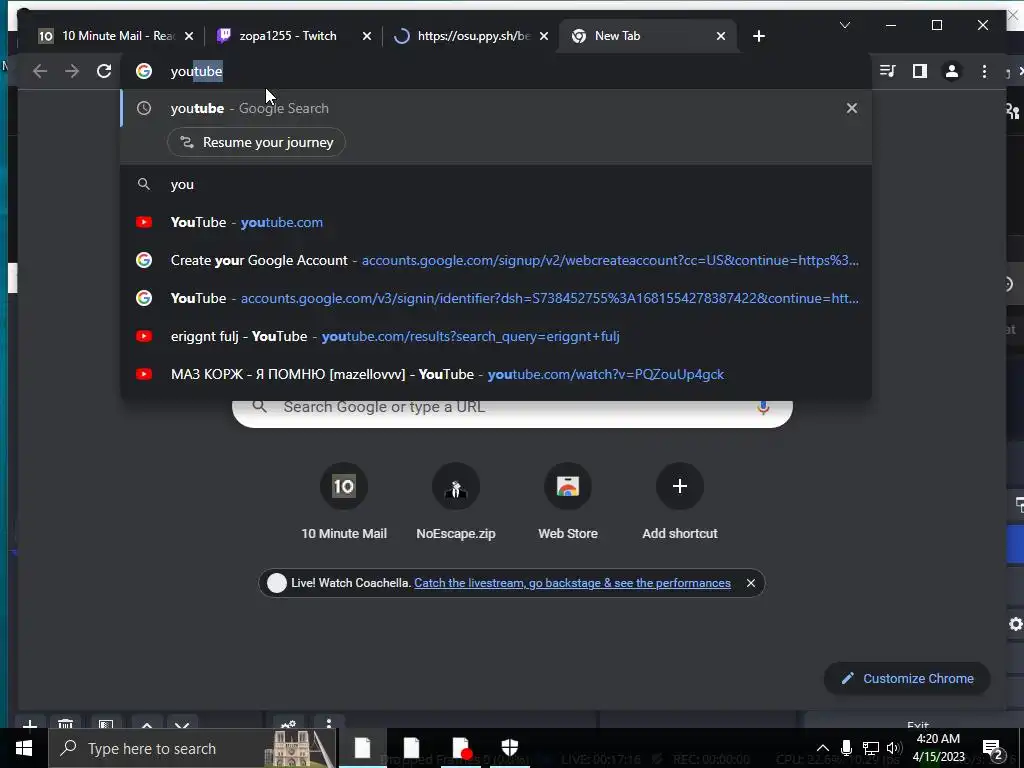The width and height of the screenshot is (1024, 768).
Task: Dismiss the Coachella promo banner
Action: 750,583
